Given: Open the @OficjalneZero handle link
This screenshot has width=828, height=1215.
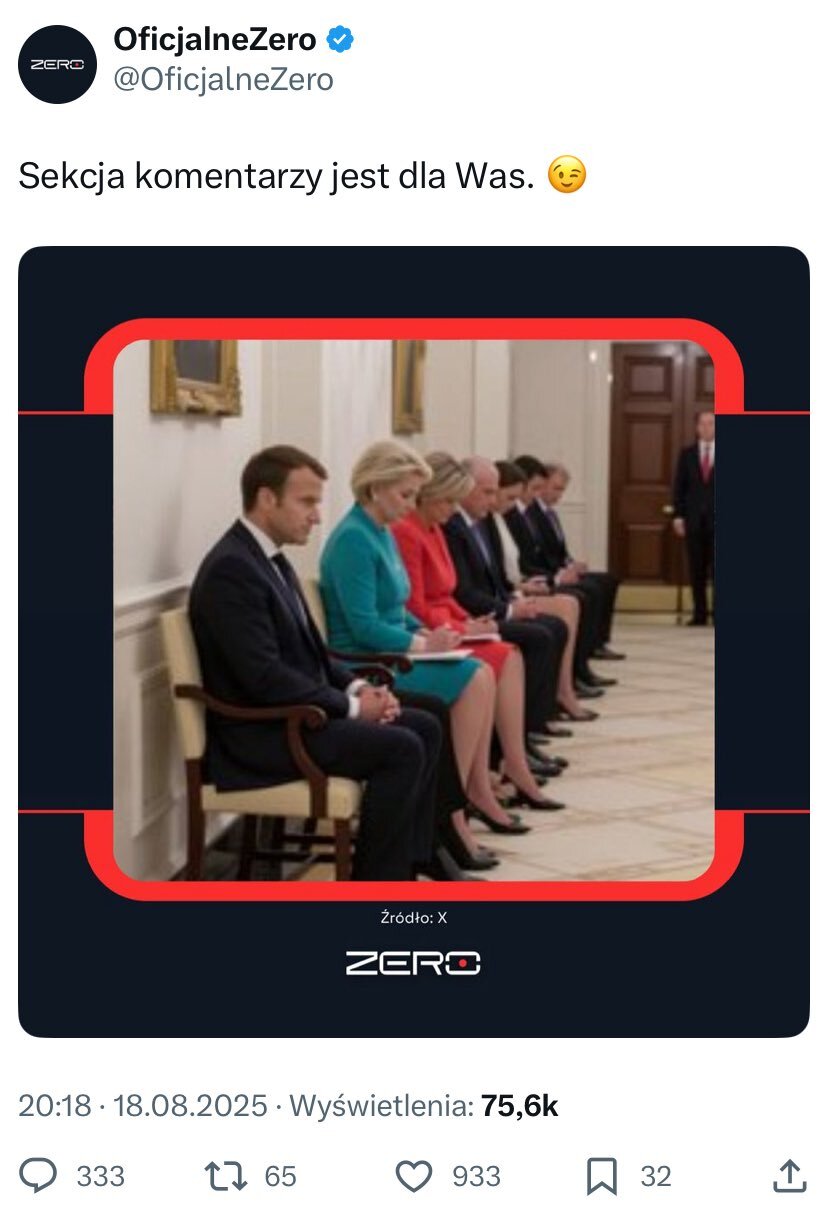Looking at the screenshot, I should point(223,79).
